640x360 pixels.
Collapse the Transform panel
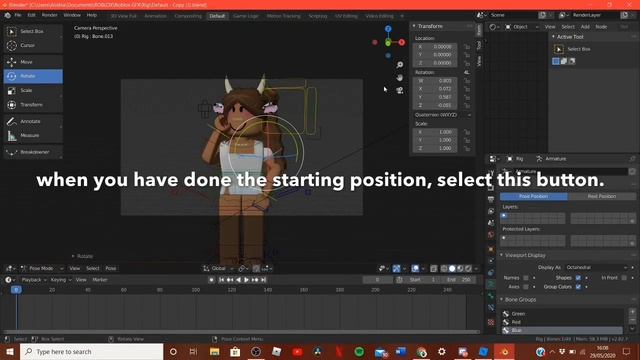click(x=414, y=26)
